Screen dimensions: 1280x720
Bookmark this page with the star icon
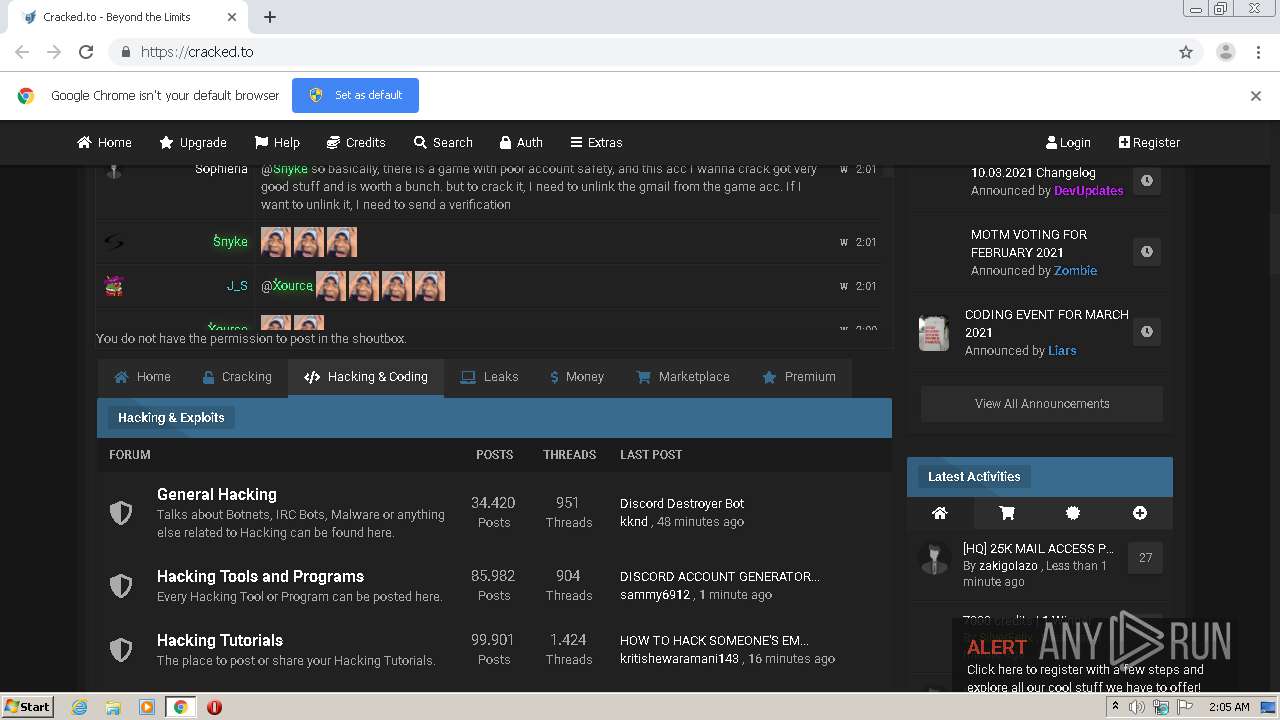point(1186,52)
